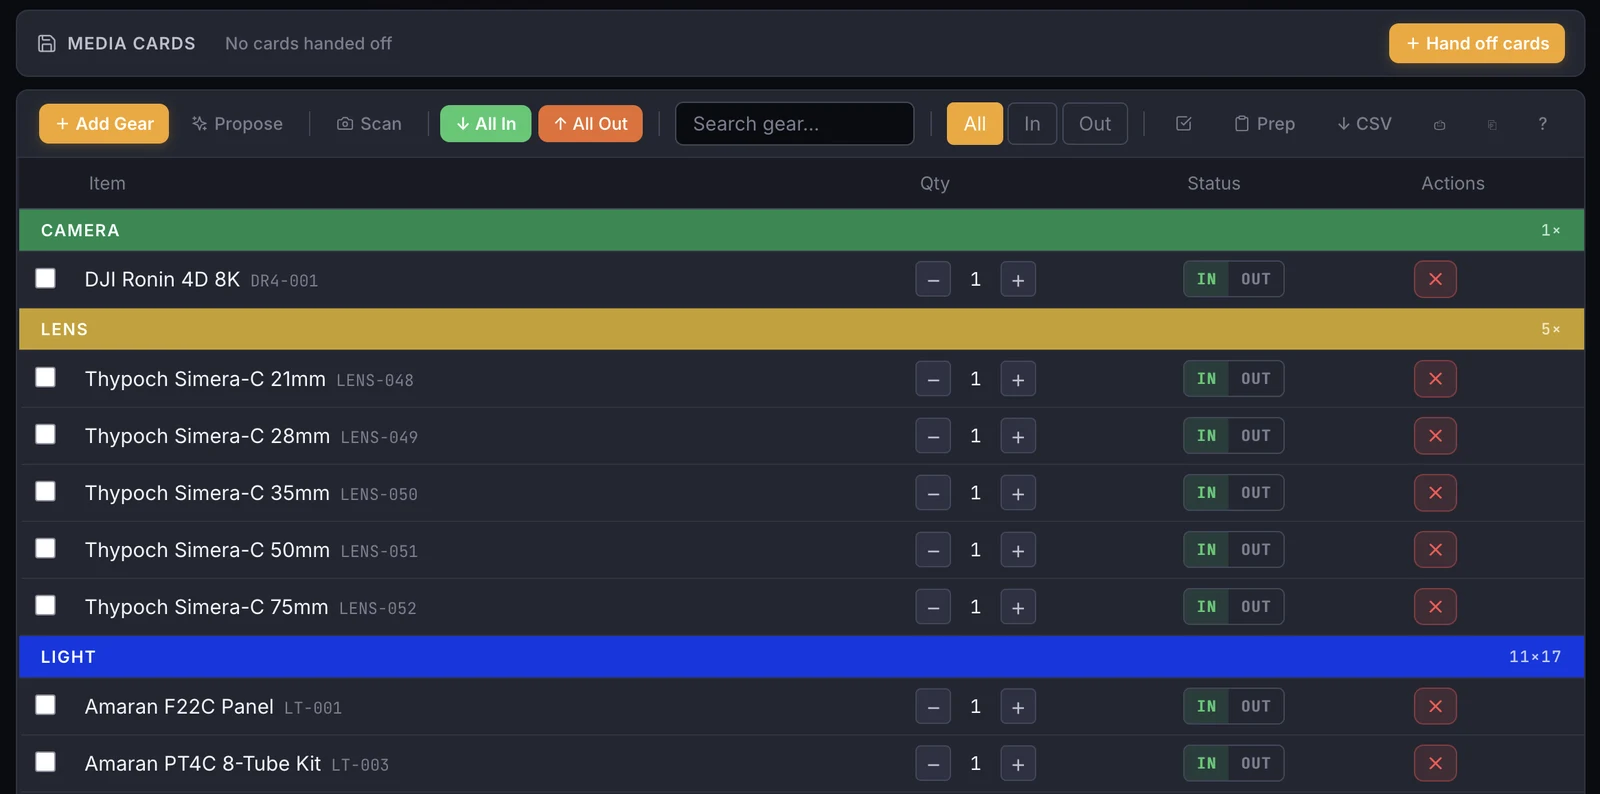Mark Amaran PT4C 8-Tube Kit as OUT
1600x794 pixels.
point(1256,764)
